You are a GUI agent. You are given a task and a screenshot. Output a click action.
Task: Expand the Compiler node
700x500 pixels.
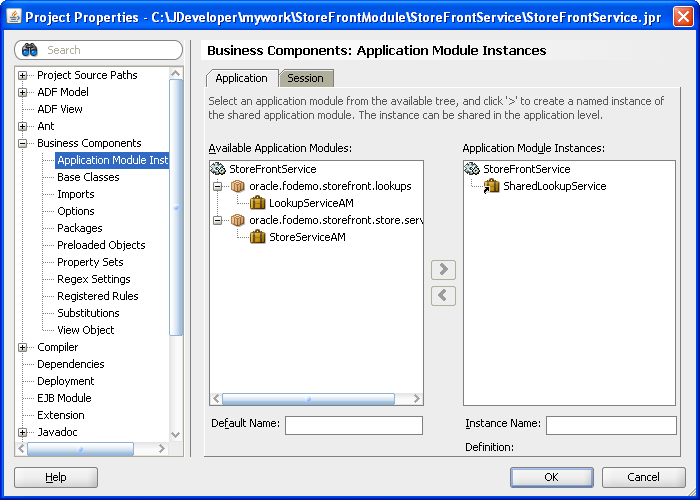22,347
